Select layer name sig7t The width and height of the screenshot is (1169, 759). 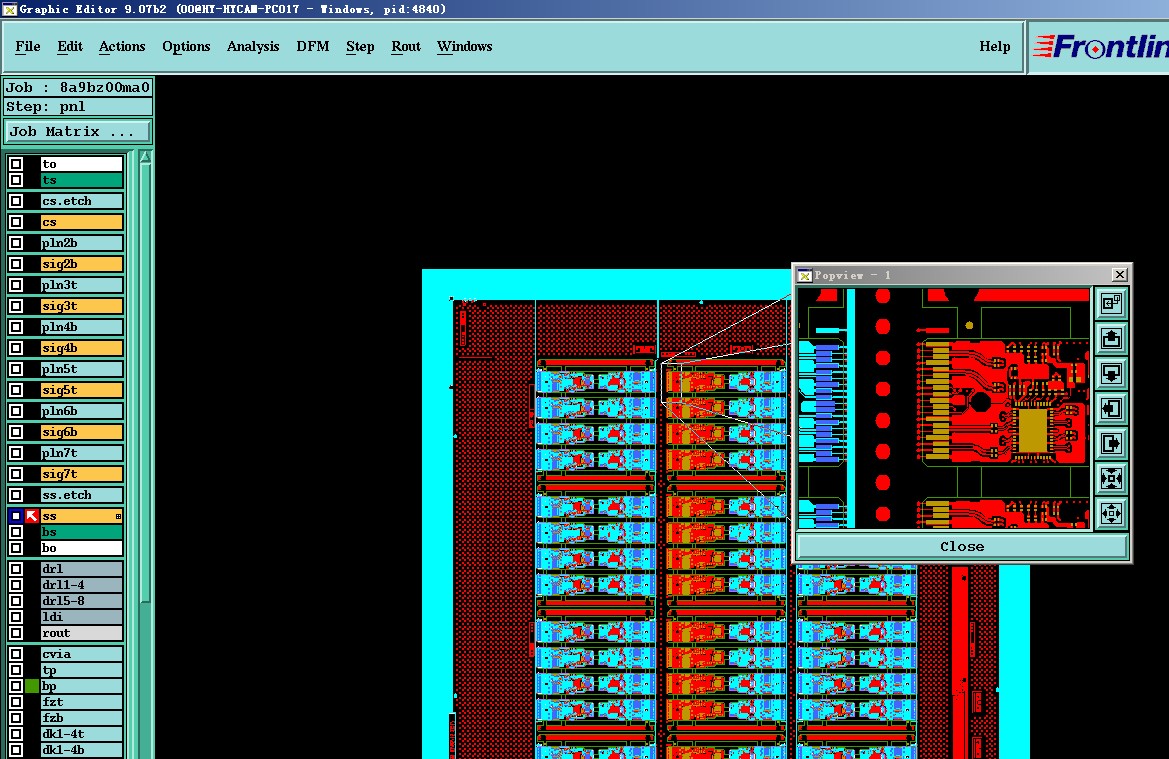pos(81,474)
